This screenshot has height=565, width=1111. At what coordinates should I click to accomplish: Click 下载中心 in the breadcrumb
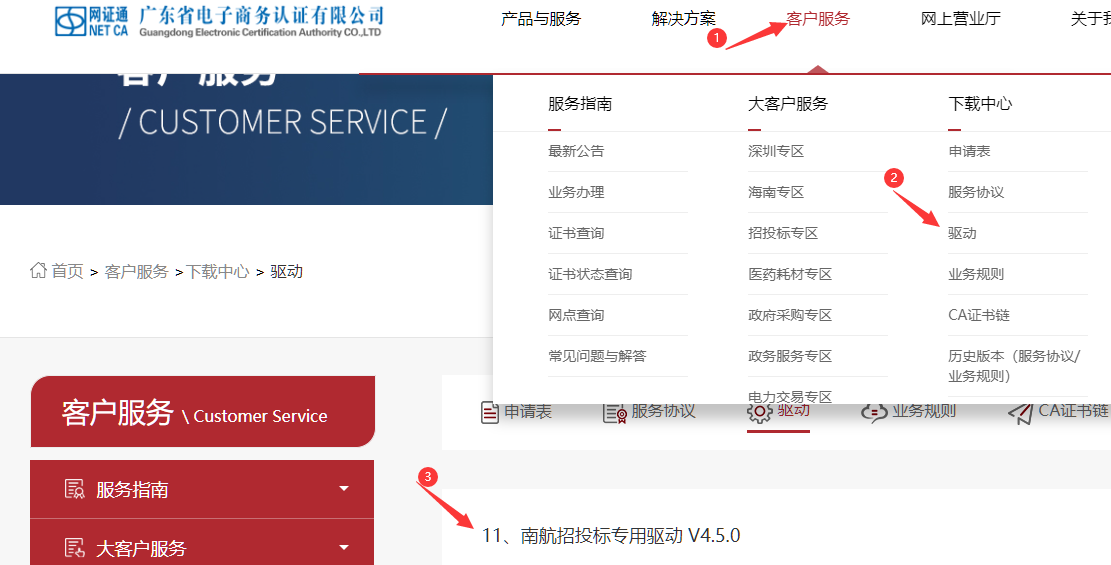(x=218, y=271)
